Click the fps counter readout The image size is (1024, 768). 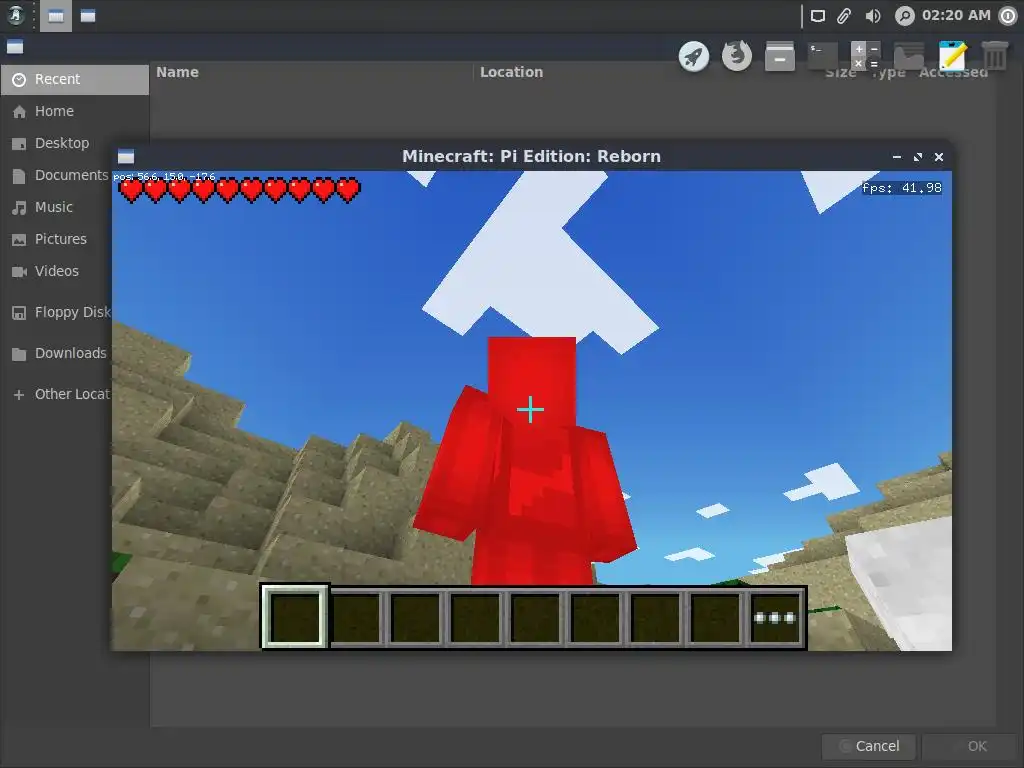click(902, 188)
